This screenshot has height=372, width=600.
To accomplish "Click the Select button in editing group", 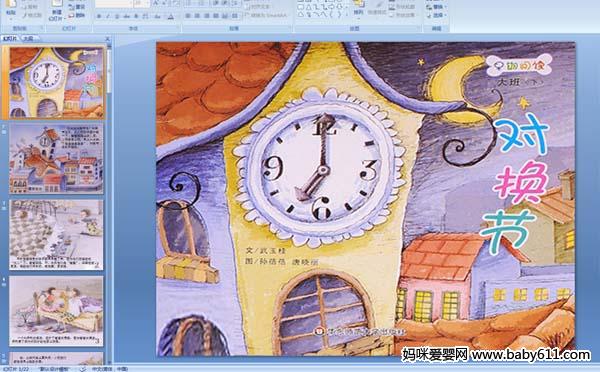I will tap(436, 15).
